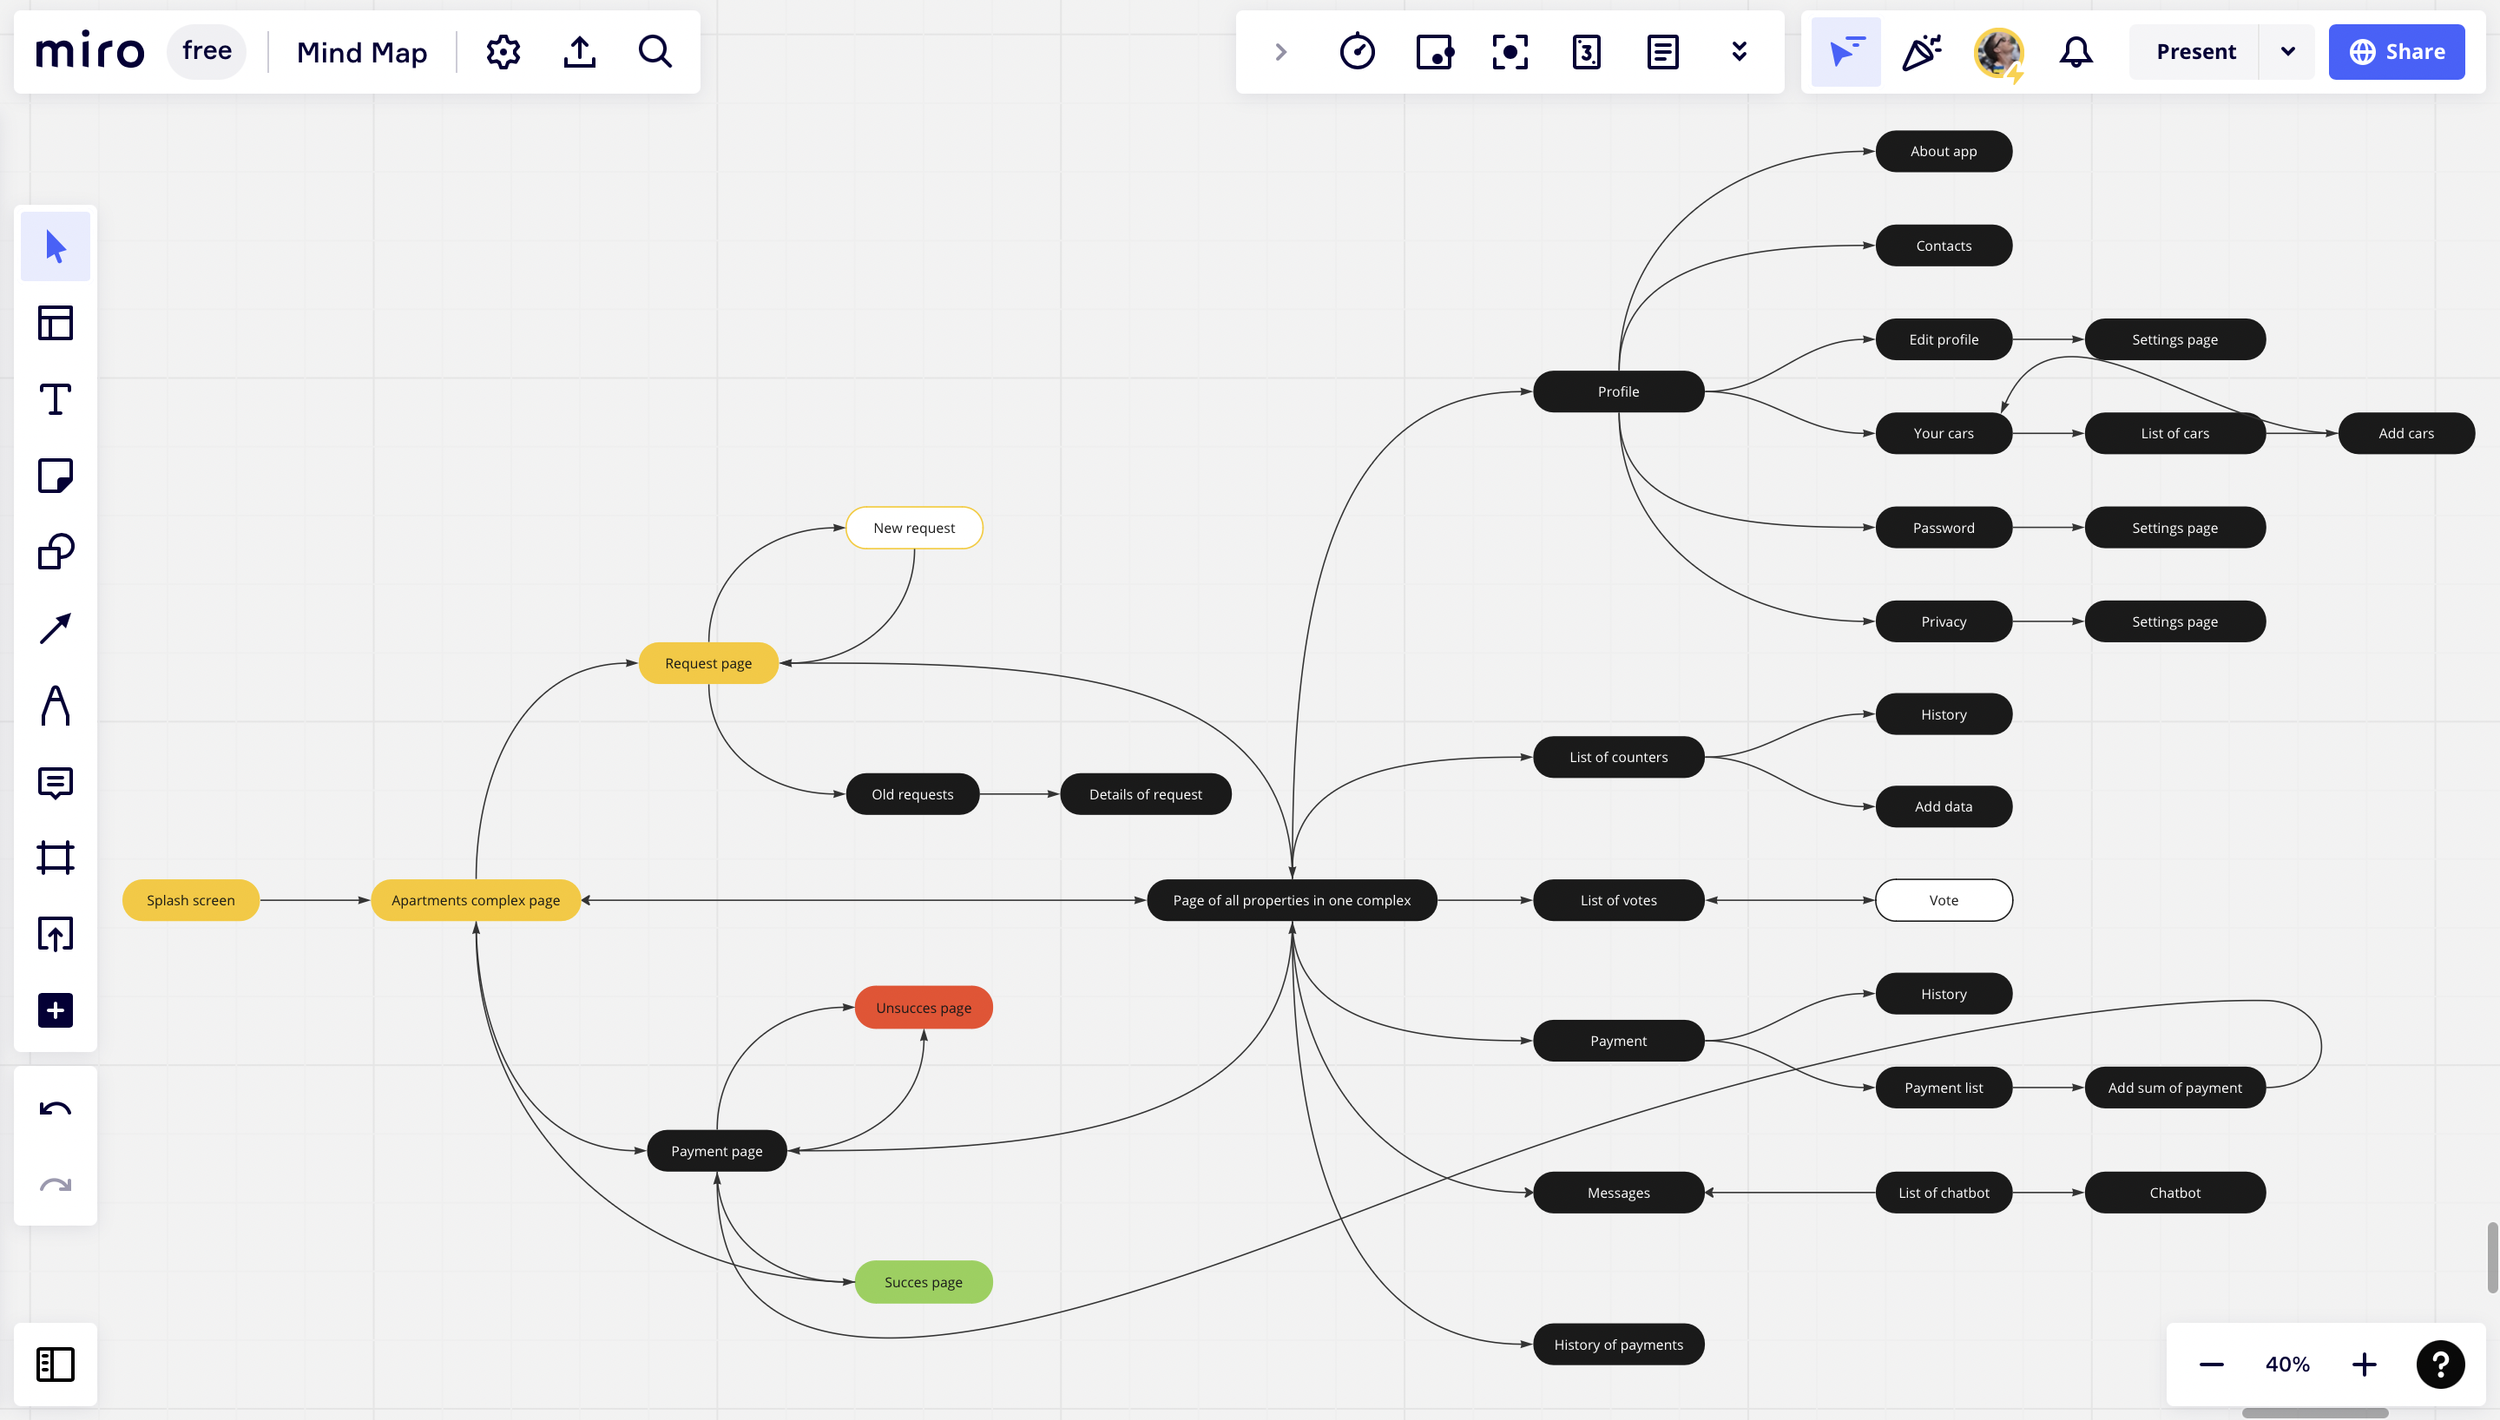Select the sticky note tool
2500x1420 pixels.
pyautogui.click(x=55, y=476)
